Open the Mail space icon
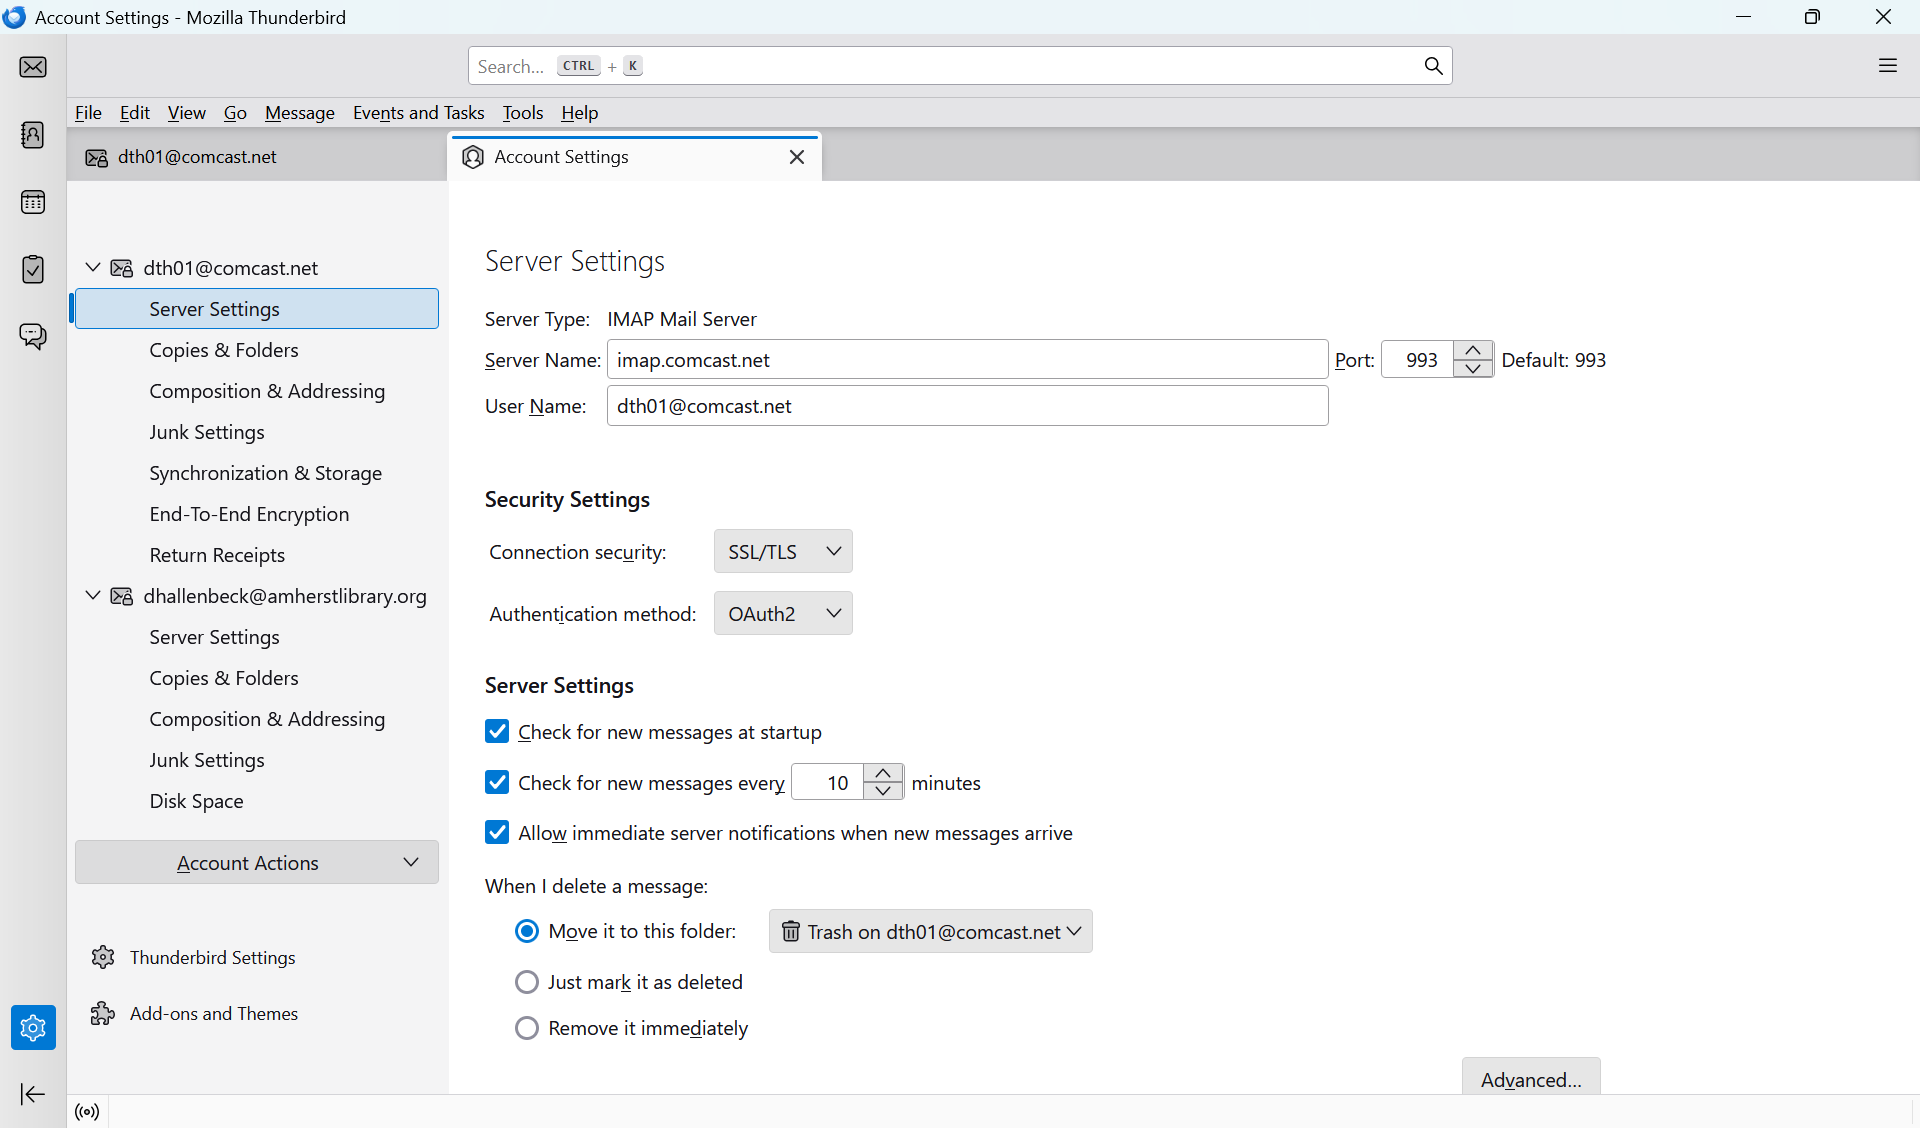This screenshot has height=1128, width=1920. point(33,67)
